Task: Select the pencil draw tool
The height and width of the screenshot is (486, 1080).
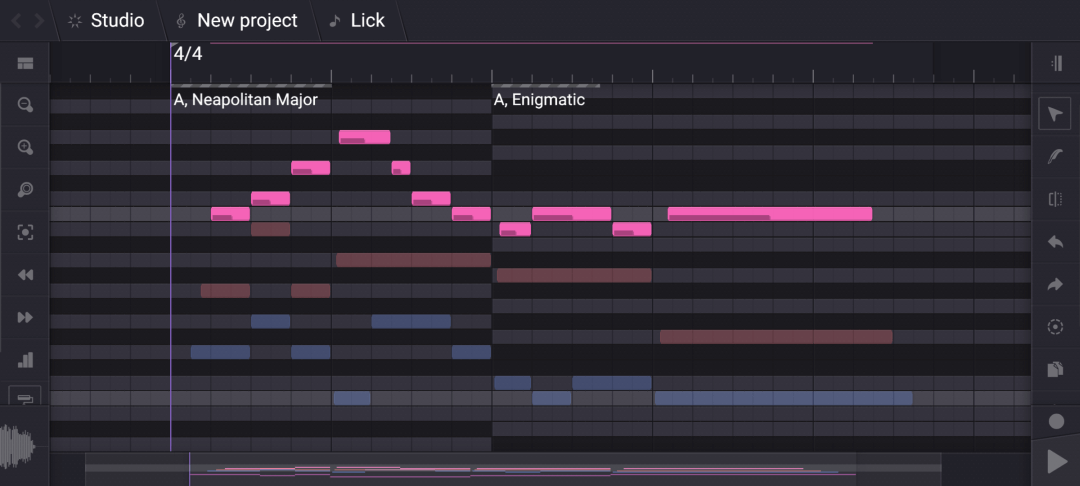Action: pyautogui.click(x=1055, y=156)
